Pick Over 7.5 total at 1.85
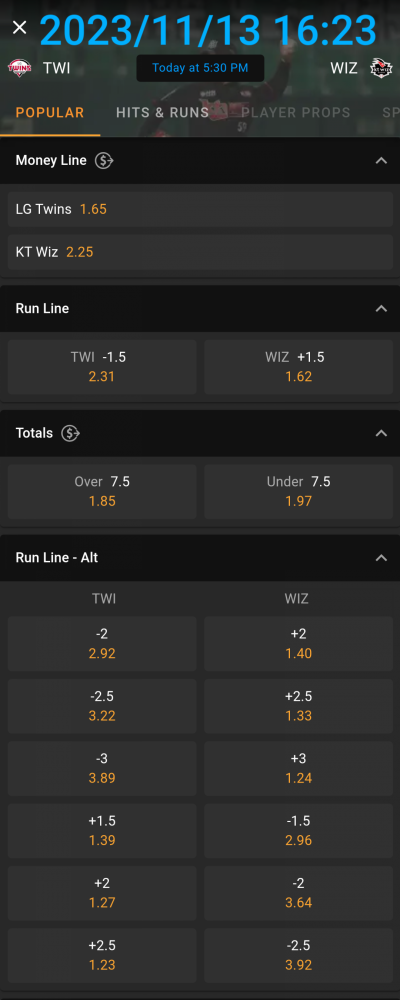 pos(102,491)
